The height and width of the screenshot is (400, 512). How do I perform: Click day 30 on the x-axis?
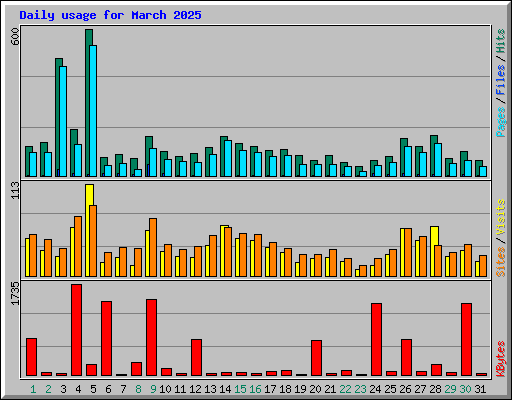465,389
